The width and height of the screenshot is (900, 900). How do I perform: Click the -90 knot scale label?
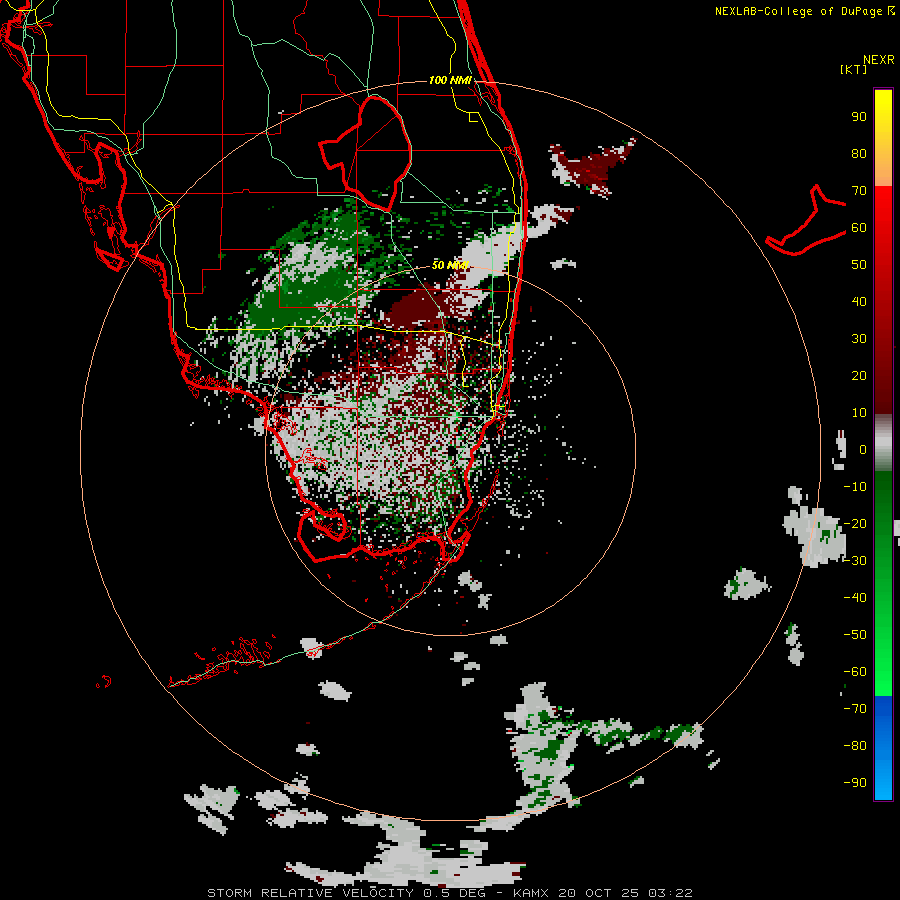[x=855, y=783]
